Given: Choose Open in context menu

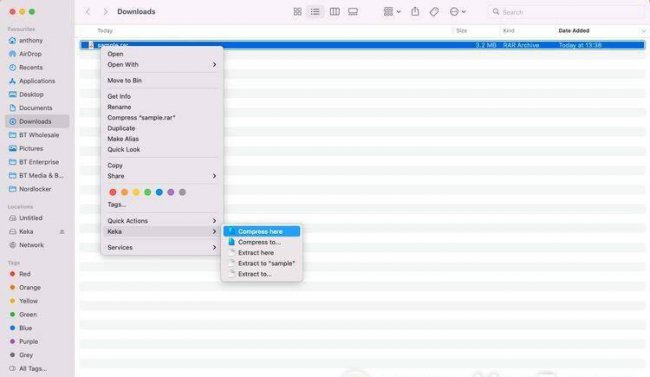Looking at the screenshot, I should pos(162,54).
